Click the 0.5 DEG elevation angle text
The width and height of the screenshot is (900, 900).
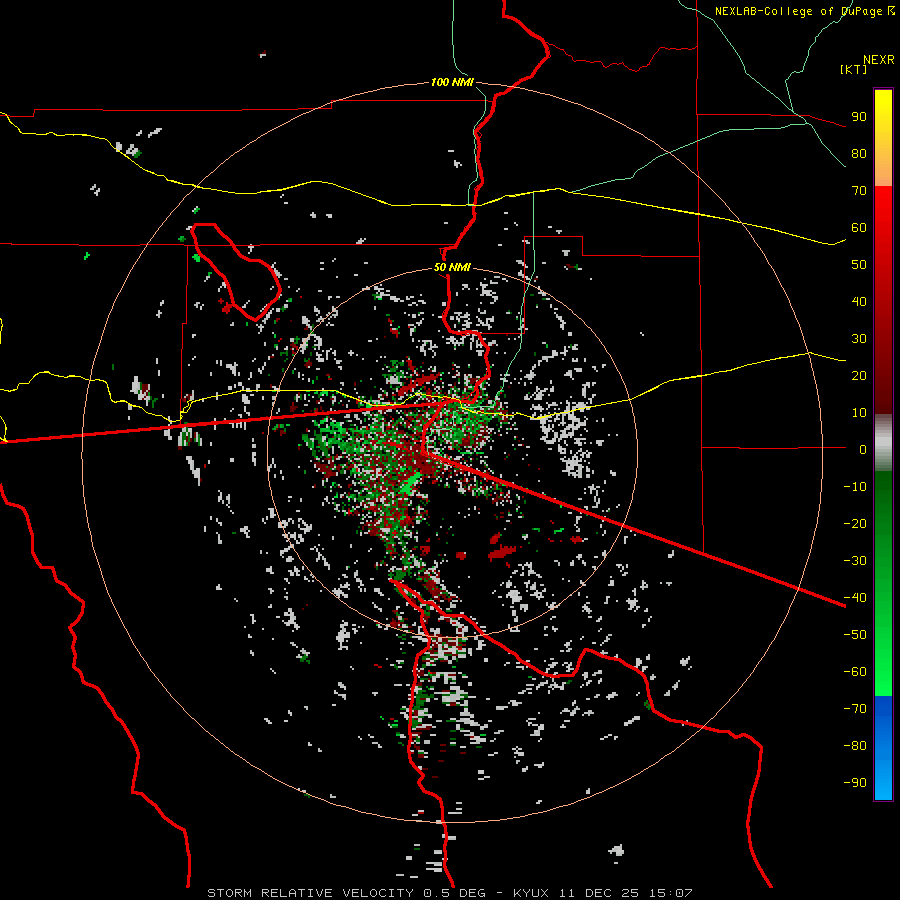(x=454, y=893)
